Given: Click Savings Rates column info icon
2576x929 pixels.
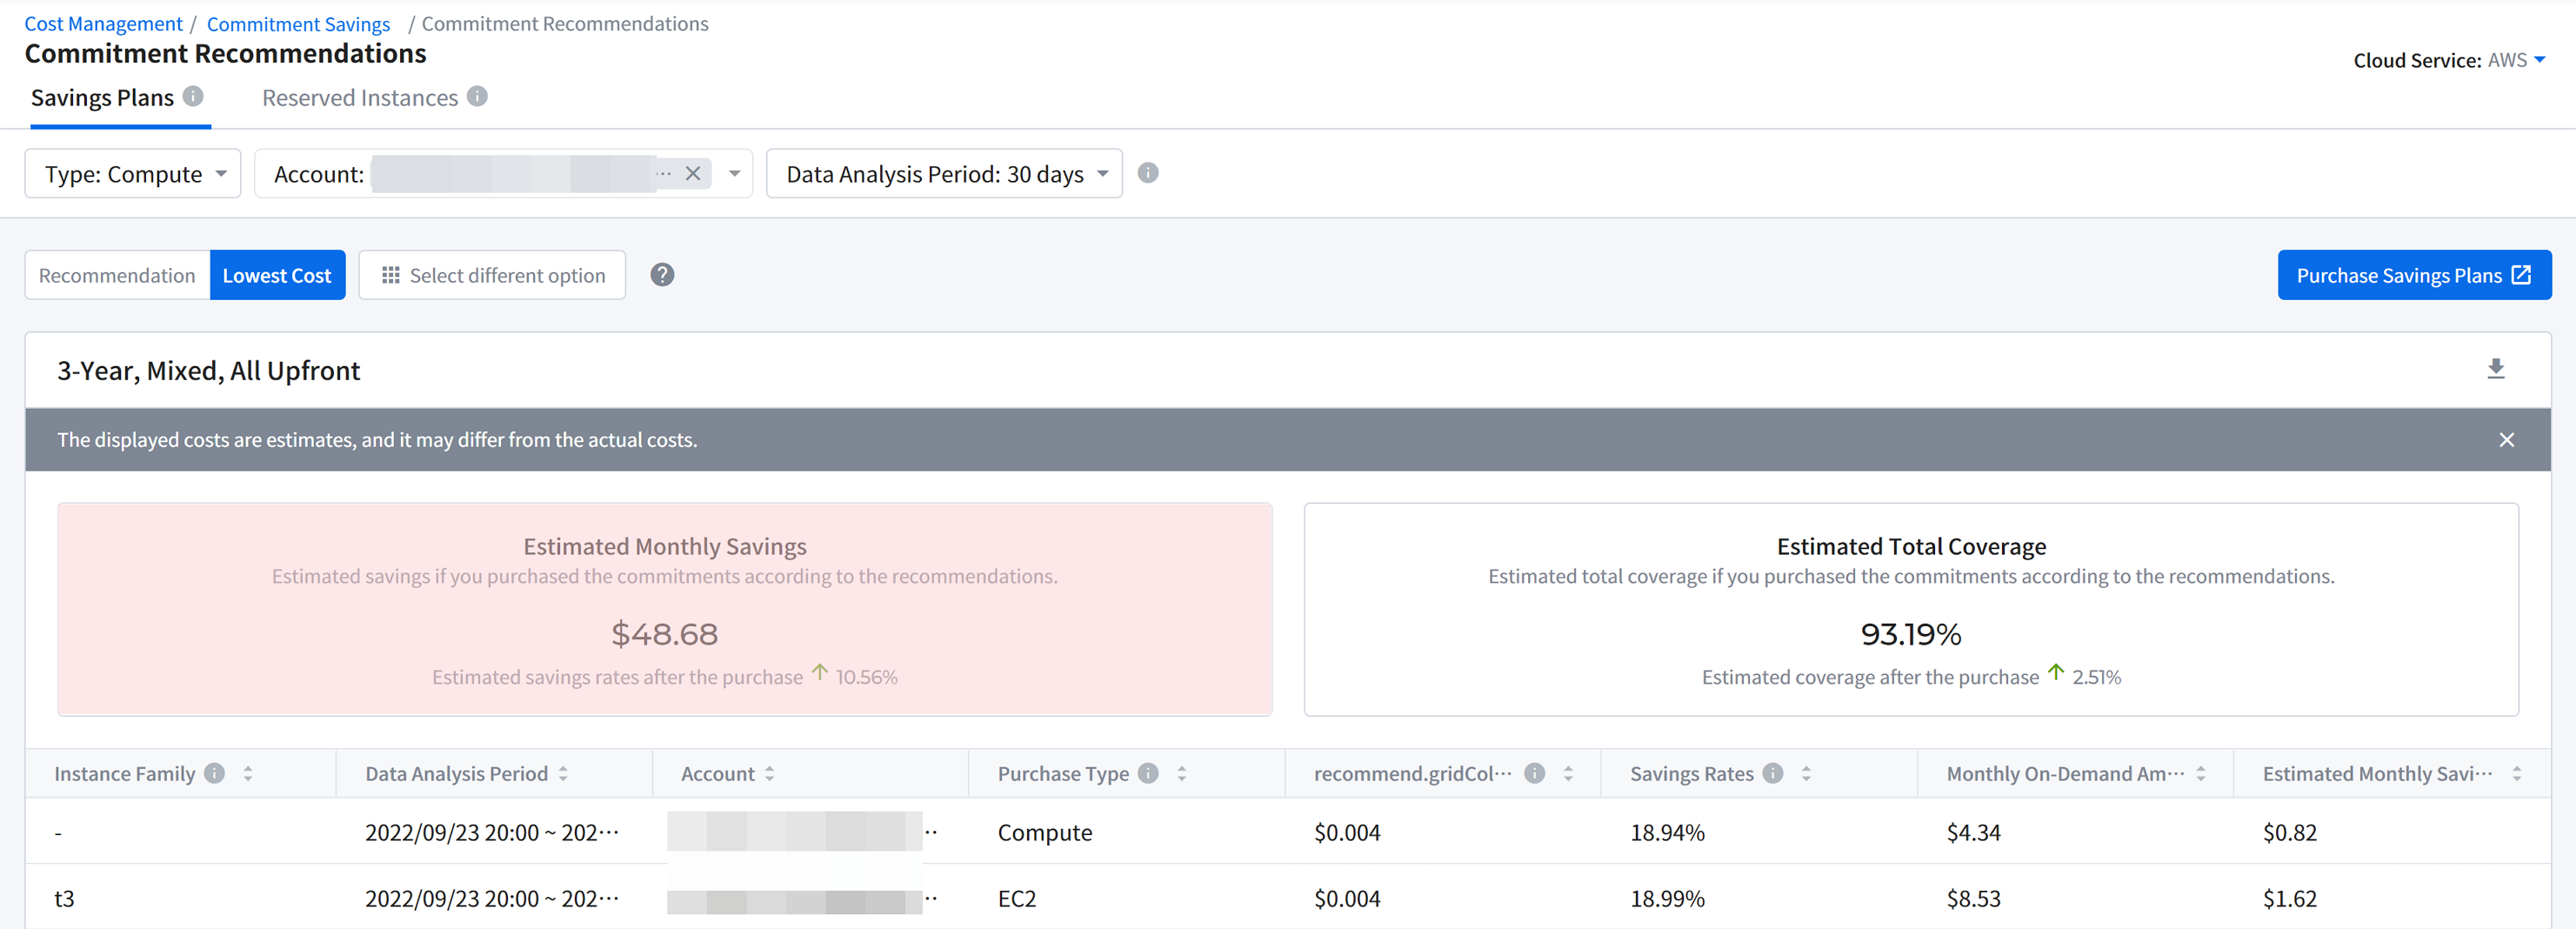Looking at the screenshot, I should pyautogui.click(x=1772, y=773).
